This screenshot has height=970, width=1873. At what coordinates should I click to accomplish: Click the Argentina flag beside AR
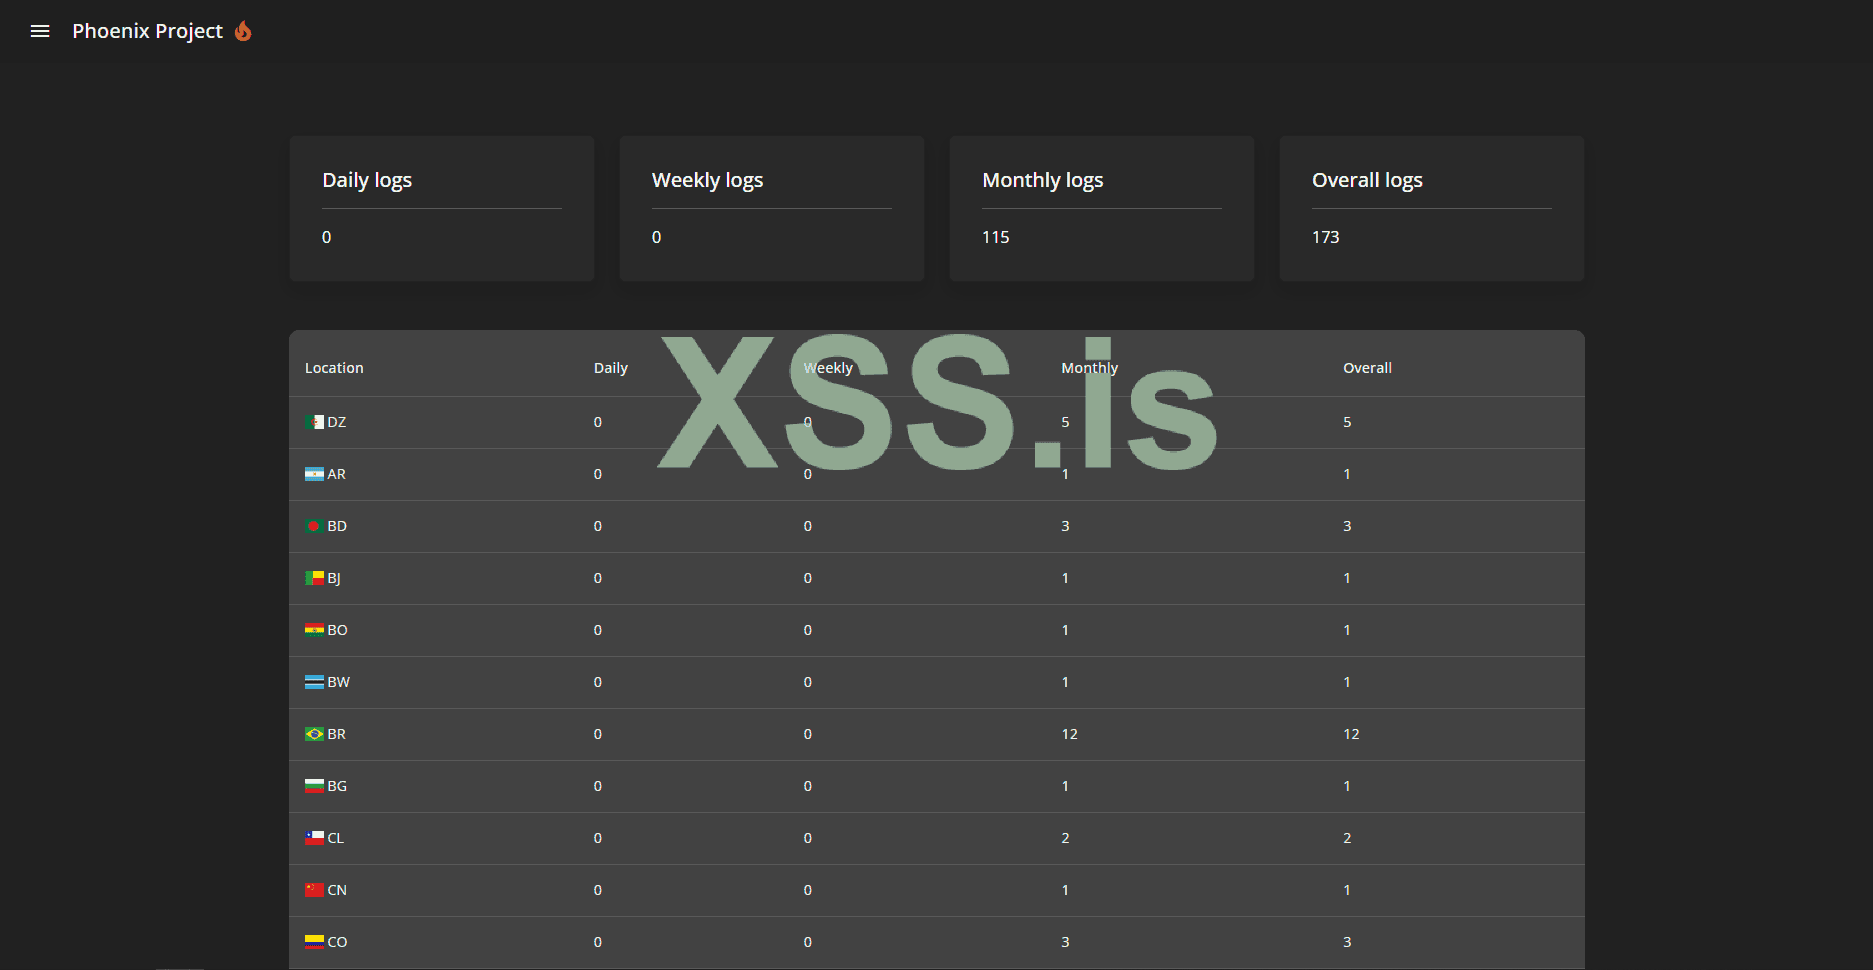click(314, 474)
